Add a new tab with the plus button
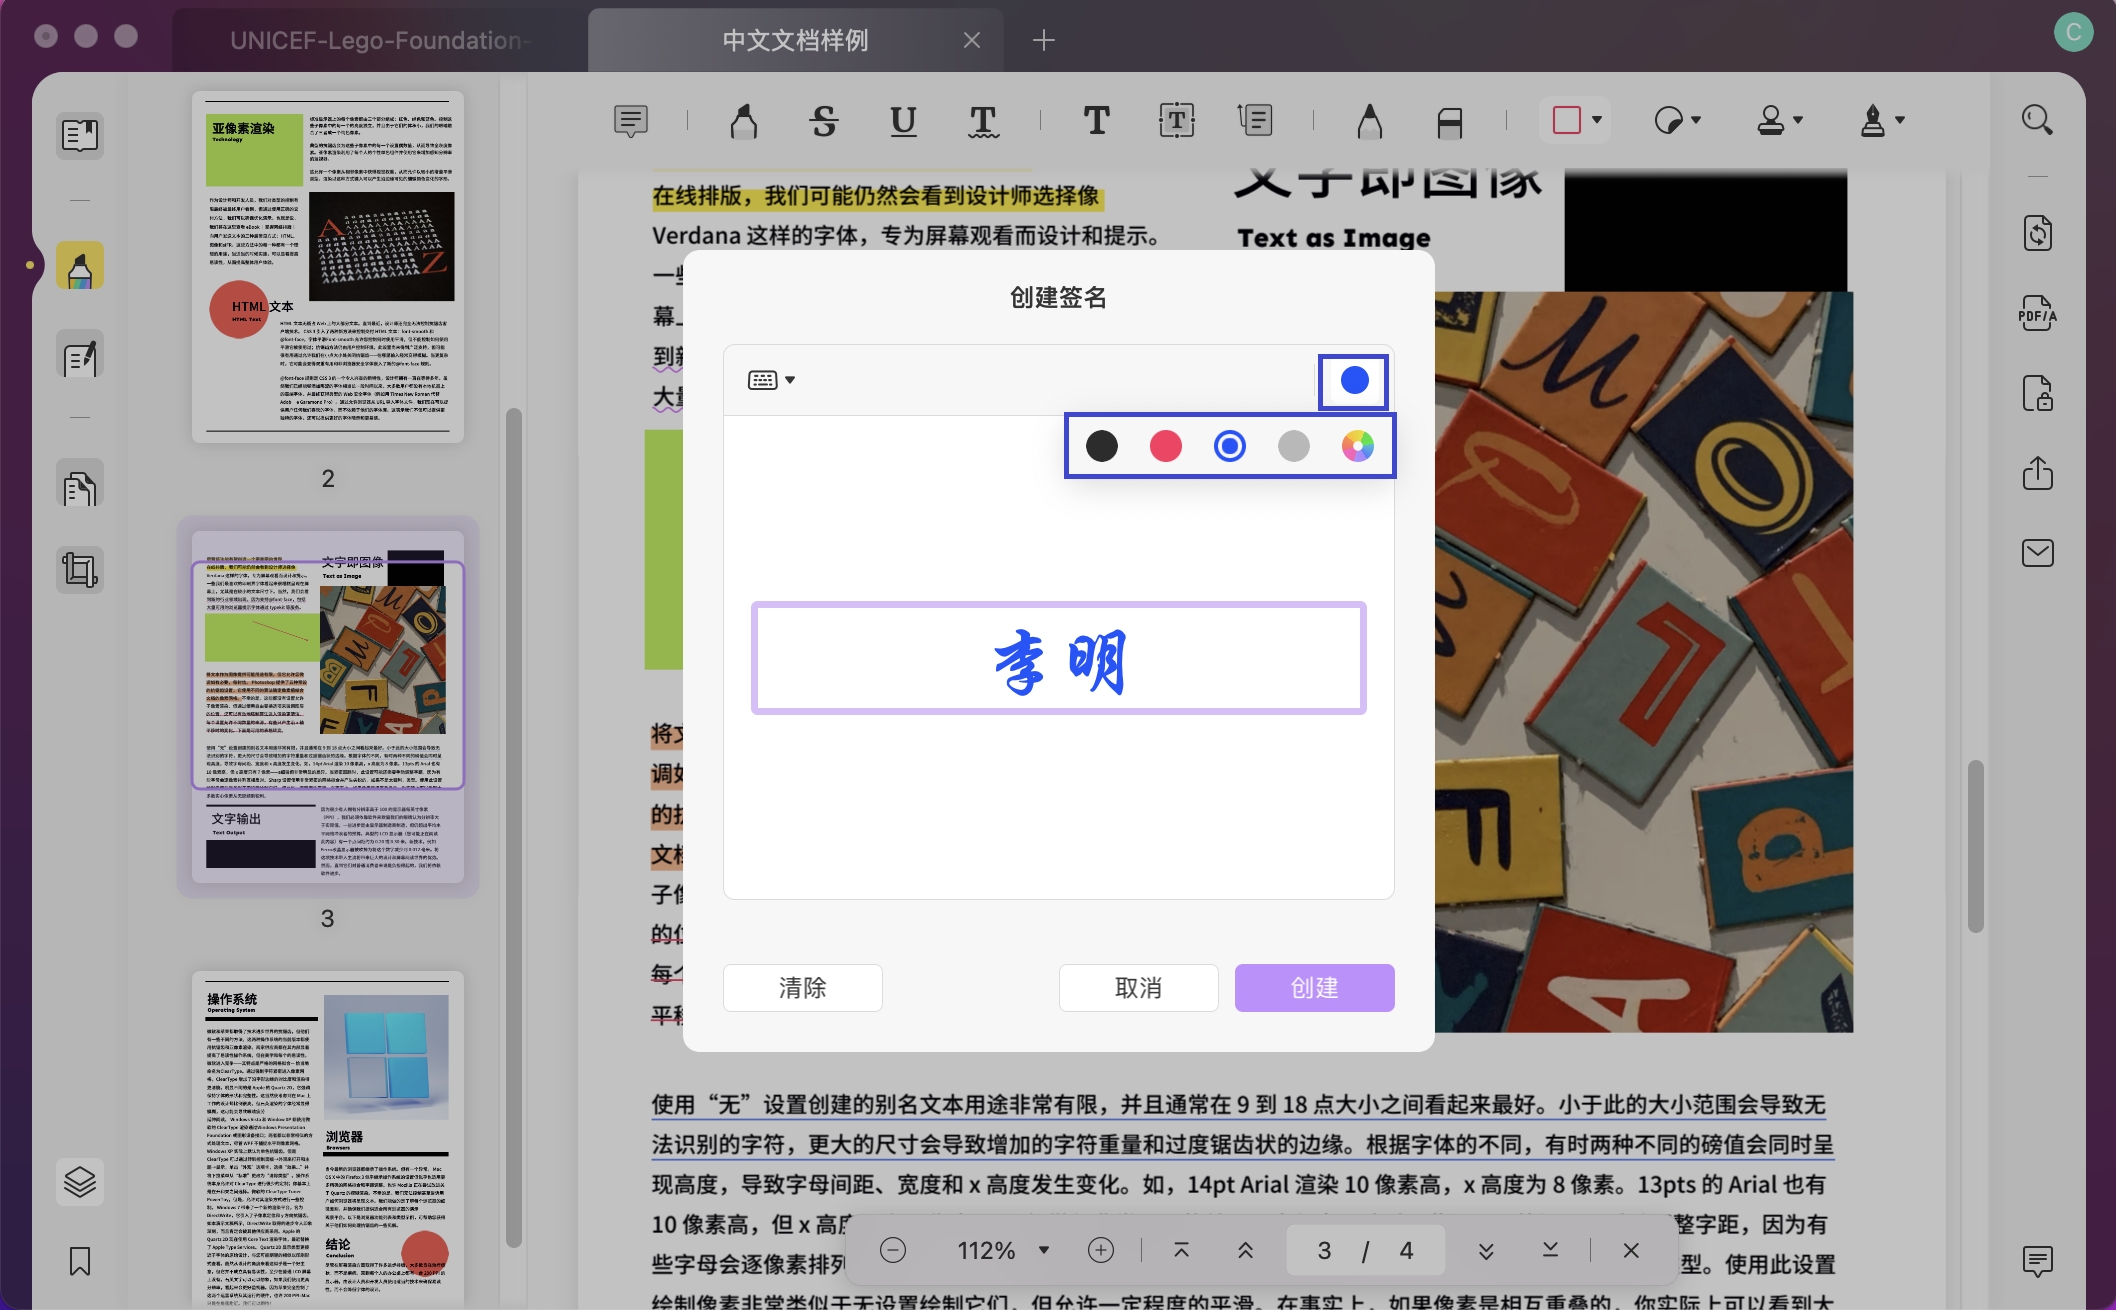This screenshot has height=1310, width=2116. 1043,40
